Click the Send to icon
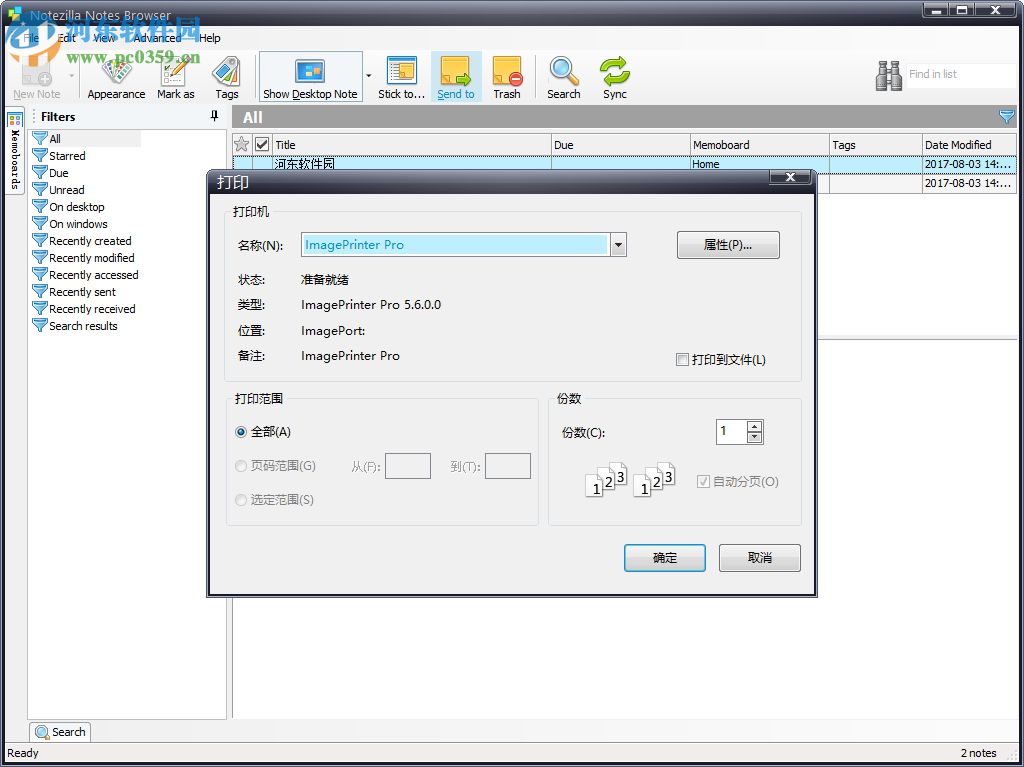 point(456,75)
